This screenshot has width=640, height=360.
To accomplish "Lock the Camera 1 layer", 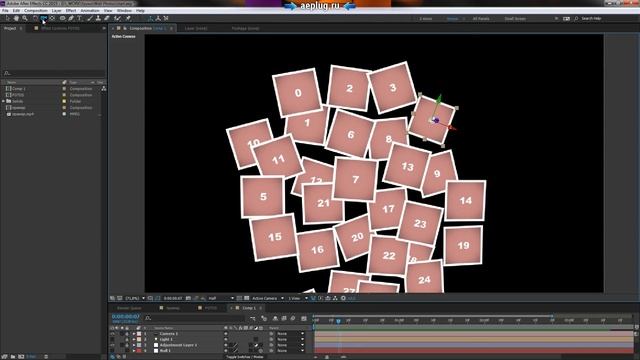I will point(127,334).
